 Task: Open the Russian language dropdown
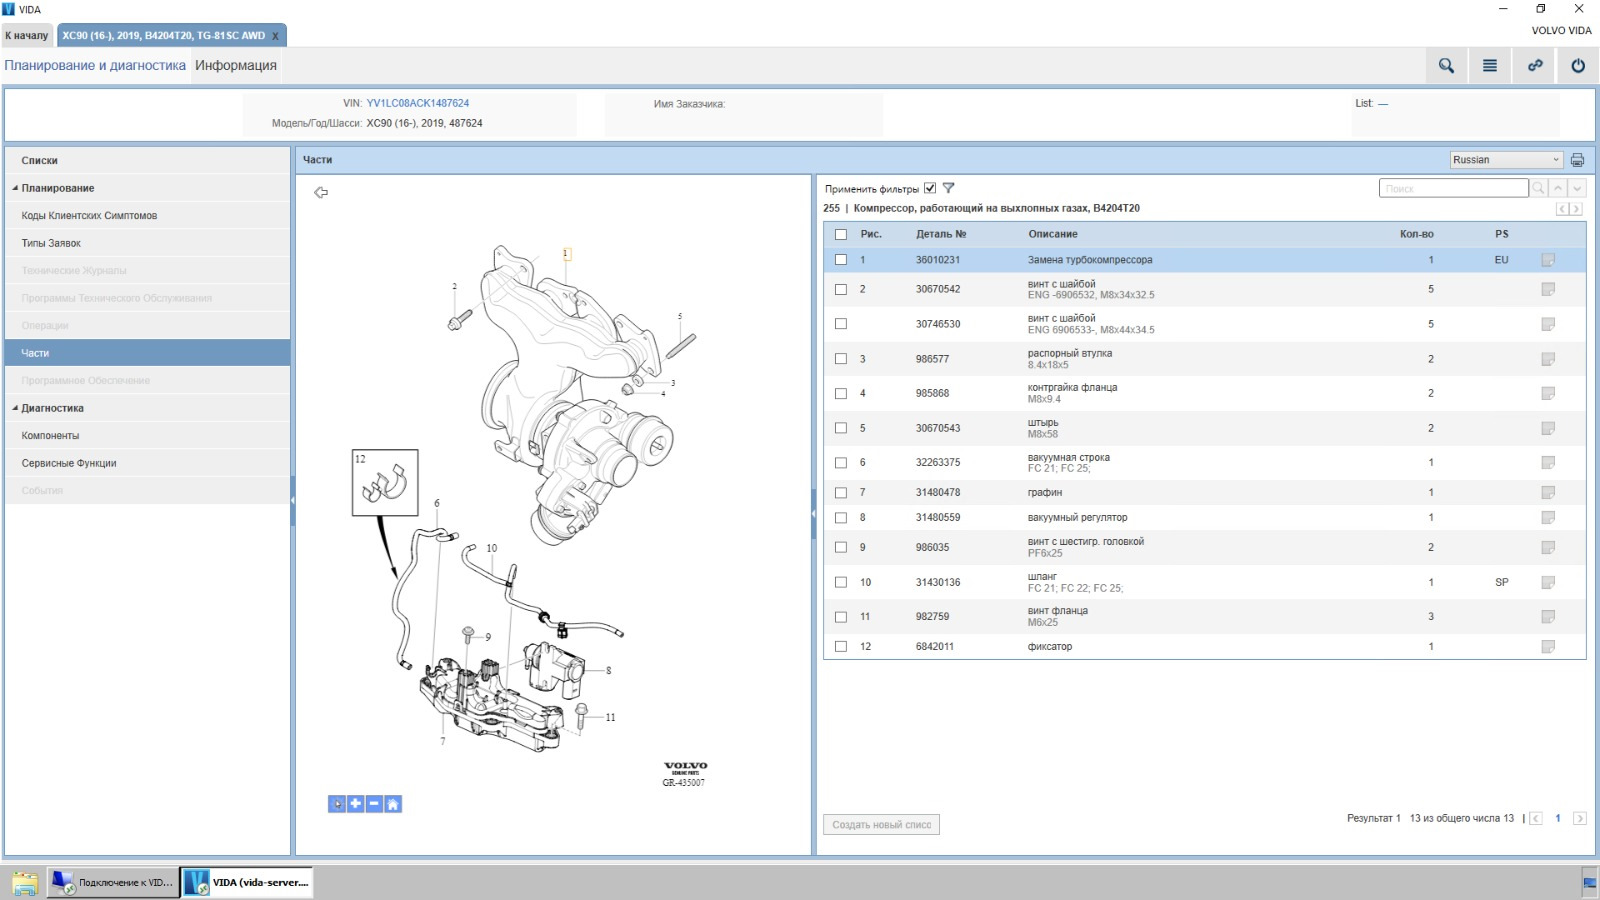(x=1506, y=160)
